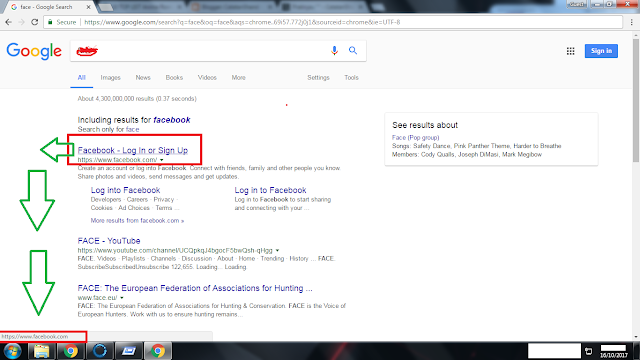
Task: Click the facebook suggested spelling link
Action: [172, 120]
